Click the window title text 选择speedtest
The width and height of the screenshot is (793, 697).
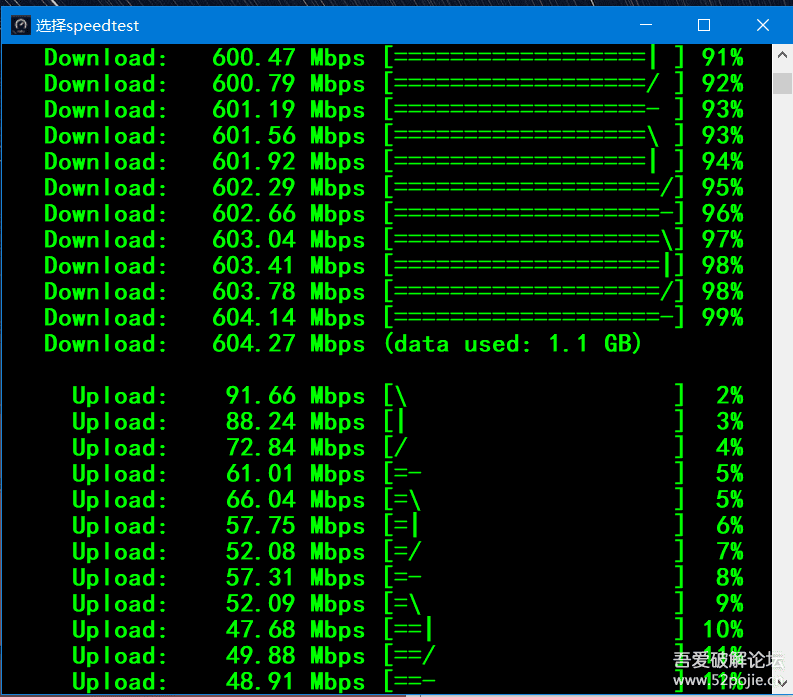coord(88,26)
